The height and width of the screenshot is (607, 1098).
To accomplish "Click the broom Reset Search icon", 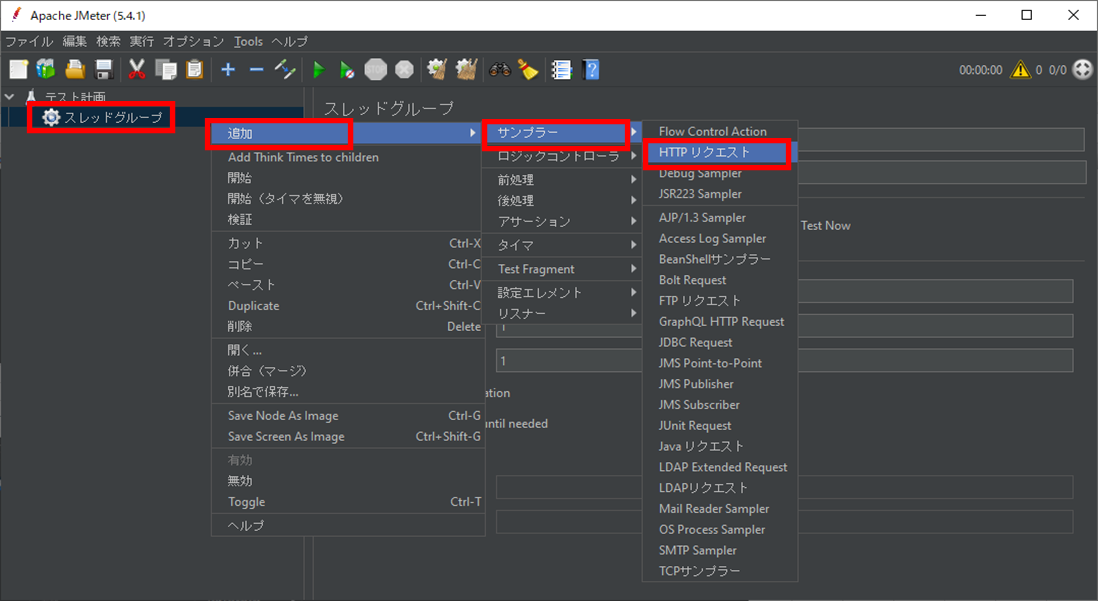I will coord(528,69).
